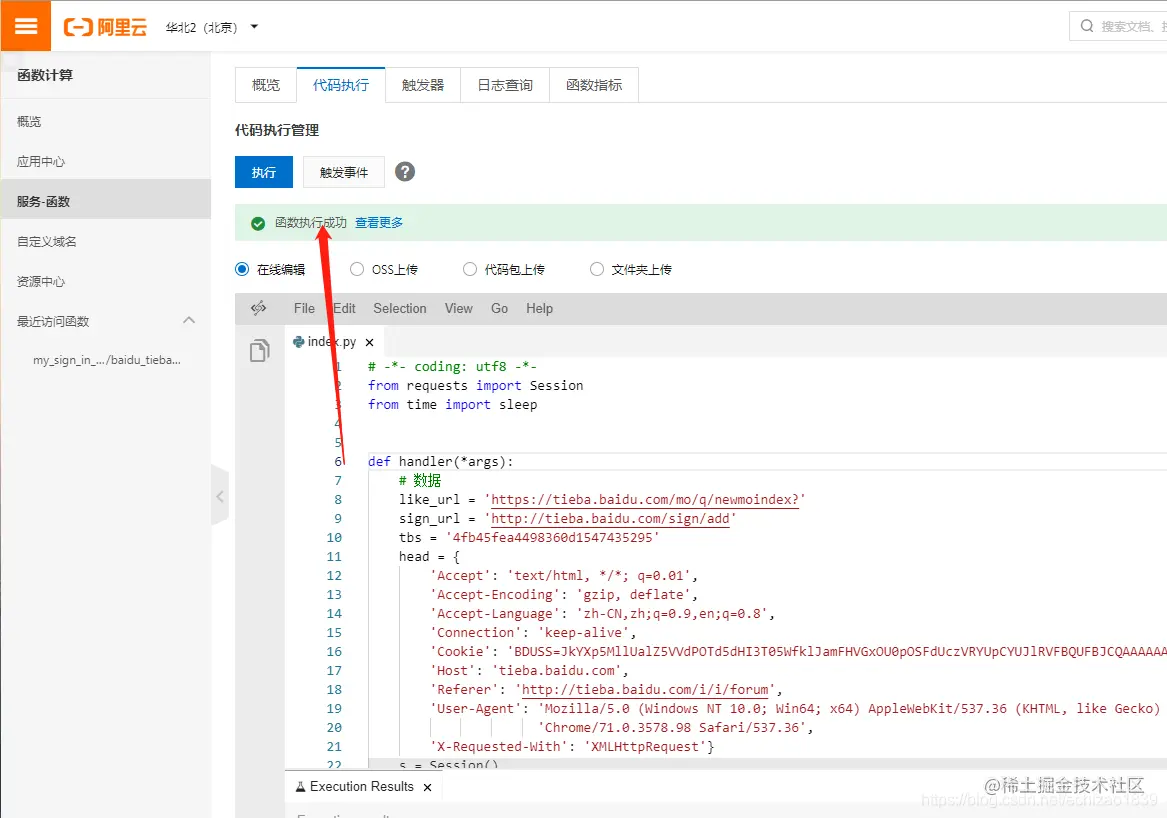The height and width of the screenshot is (818, 1167).
Task: Open the editor File menu
Action: tap(304, 308)
